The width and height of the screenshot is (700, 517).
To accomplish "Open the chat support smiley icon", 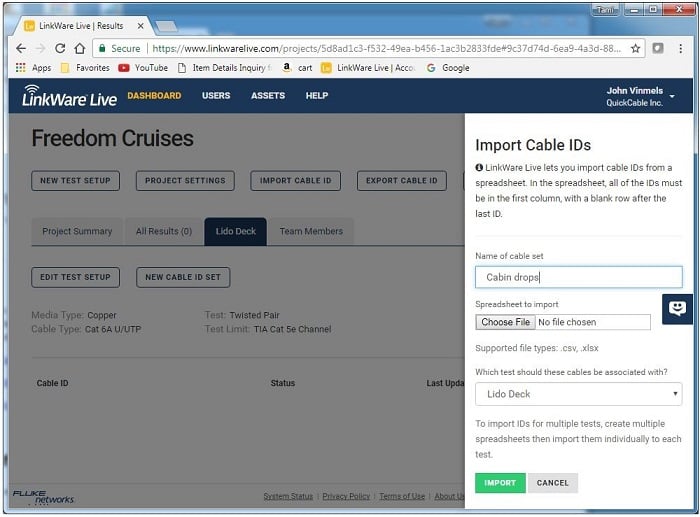I will click(677, 309).
